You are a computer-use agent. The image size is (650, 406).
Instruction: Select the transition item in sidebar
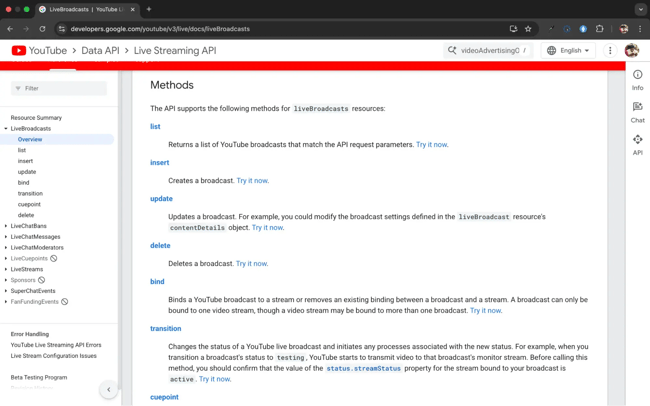point(30,194)
